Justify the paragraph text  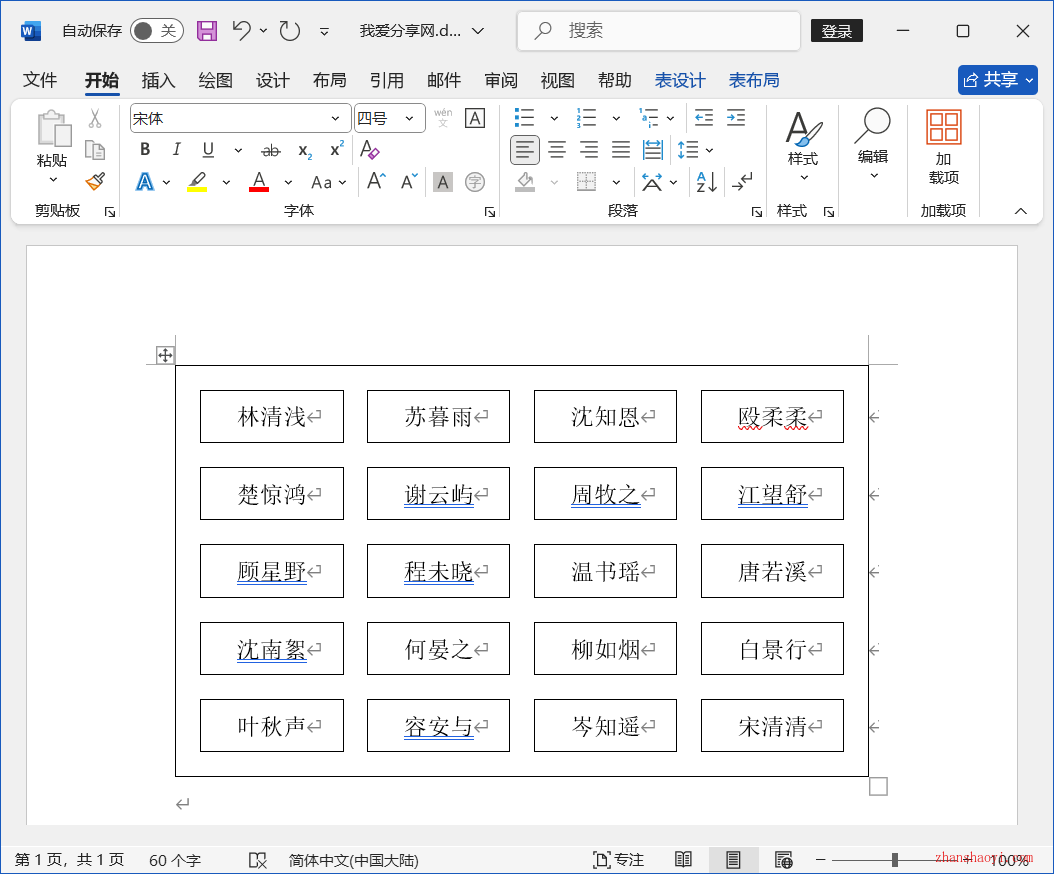pos(621,150)
